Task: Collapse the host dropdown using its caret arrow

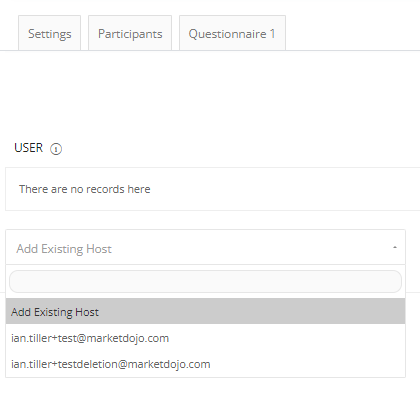Action: tap(395, 247)
